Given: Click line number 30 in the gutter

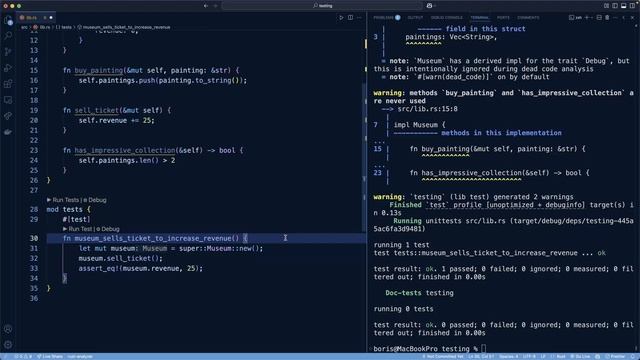Looking at the screenshot, I should tap(34, 238).
